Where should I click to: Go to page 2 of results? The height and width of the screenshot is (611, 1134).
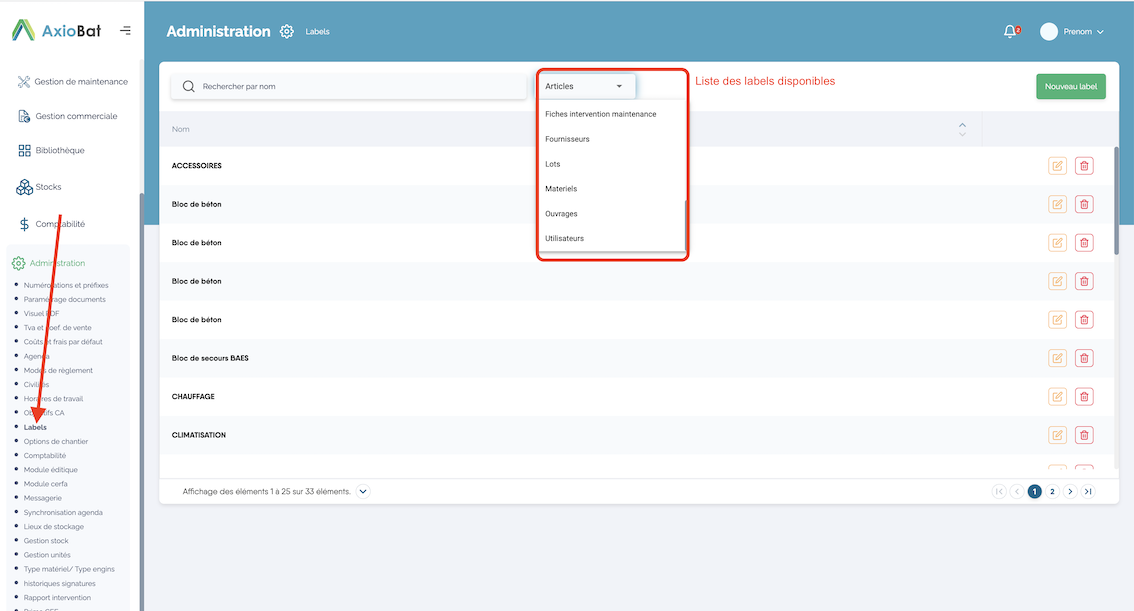pyautogui.click(x=1052, y=491)
